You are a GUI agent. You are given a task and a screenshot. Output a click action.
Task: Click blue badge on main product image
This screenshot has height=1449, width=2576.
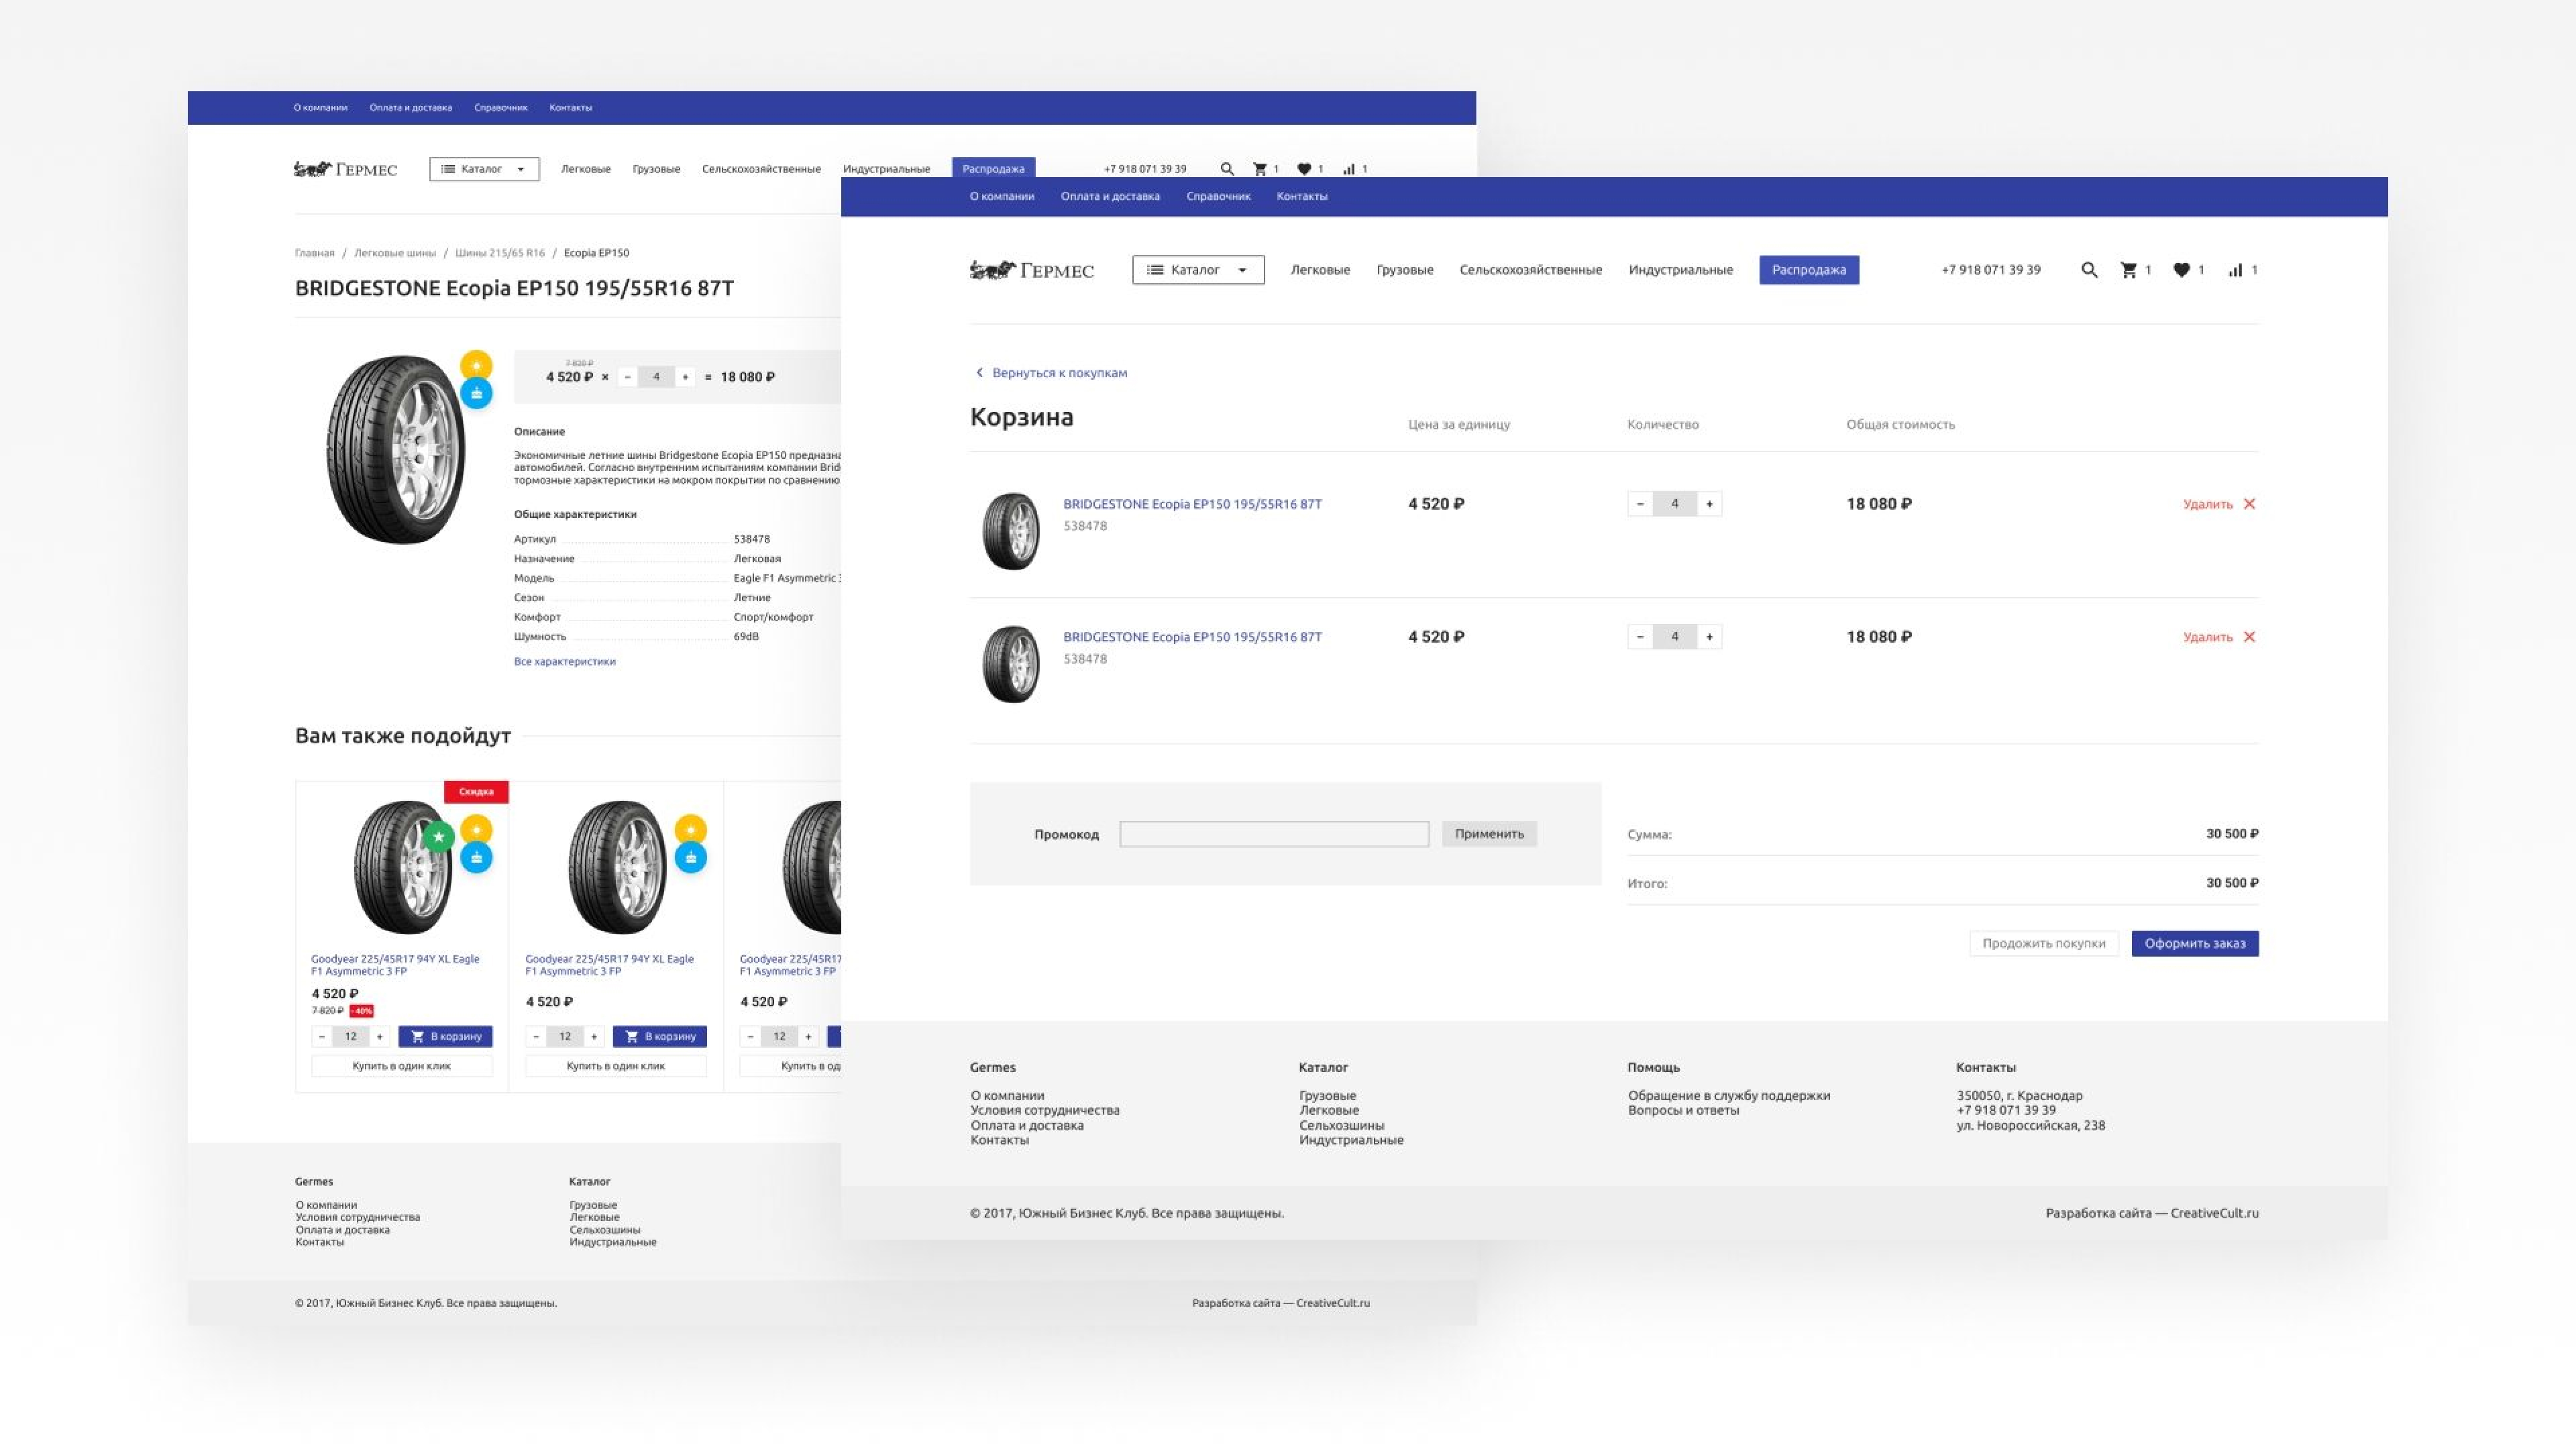(476, 393)
